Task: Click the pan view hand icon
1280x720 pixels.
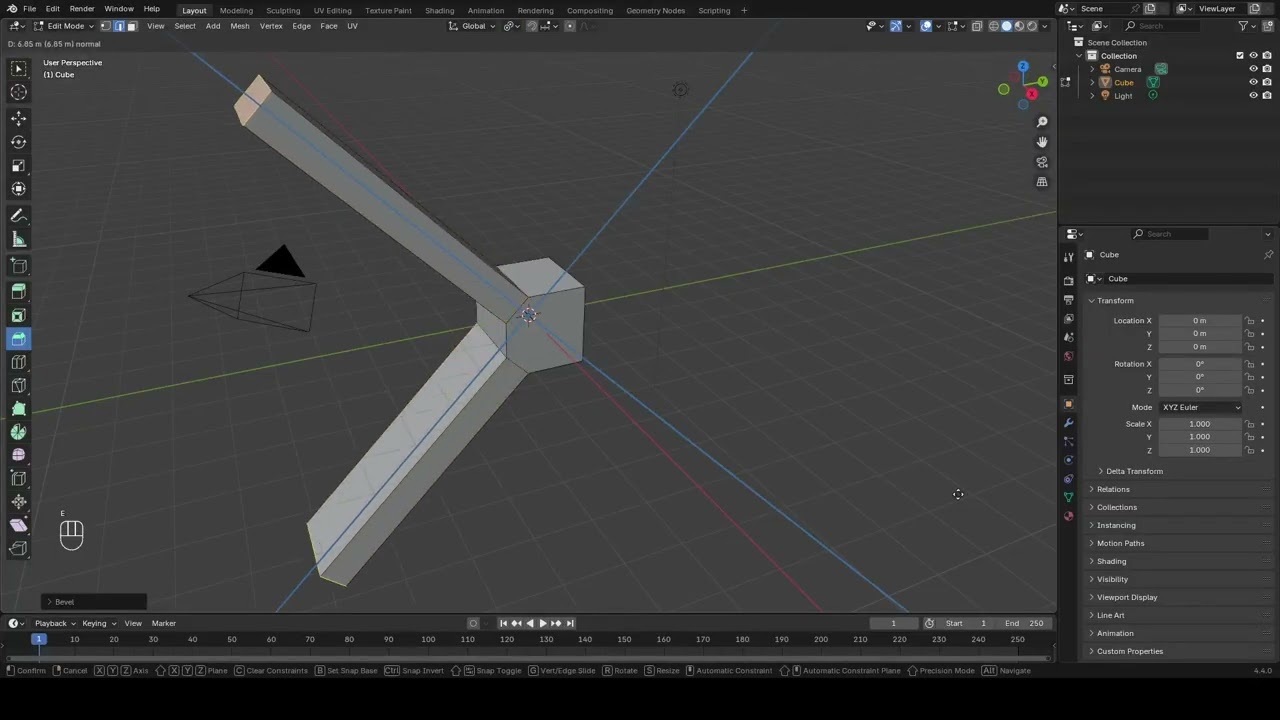Action: tap(1042, 142)
